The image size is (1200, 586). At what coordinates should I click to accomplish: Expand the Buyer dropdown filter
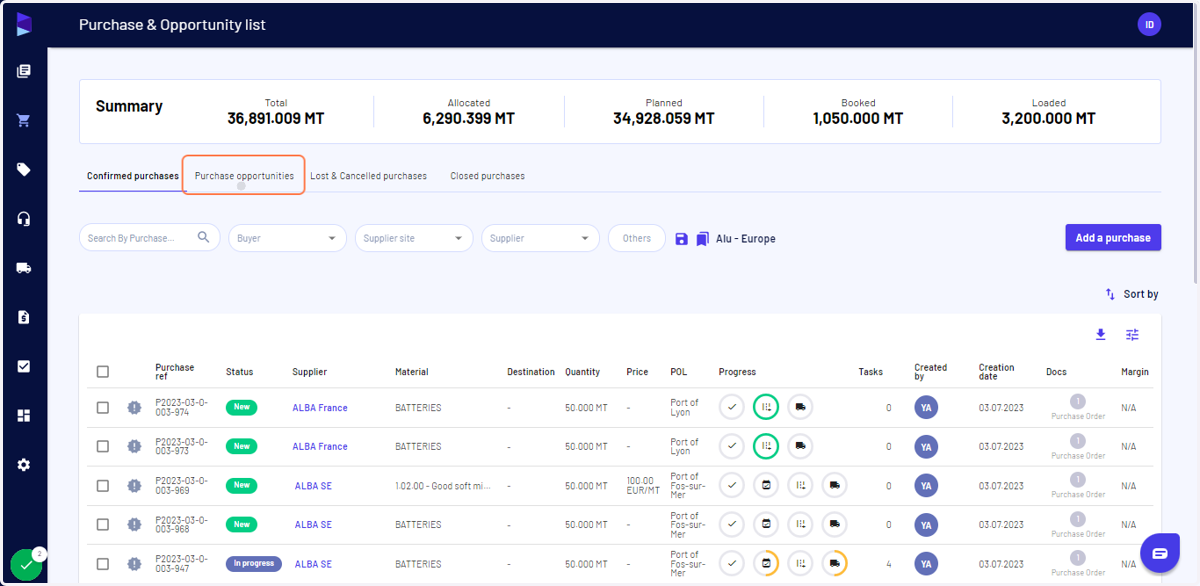pyautogui.click(x=287, y=238)
